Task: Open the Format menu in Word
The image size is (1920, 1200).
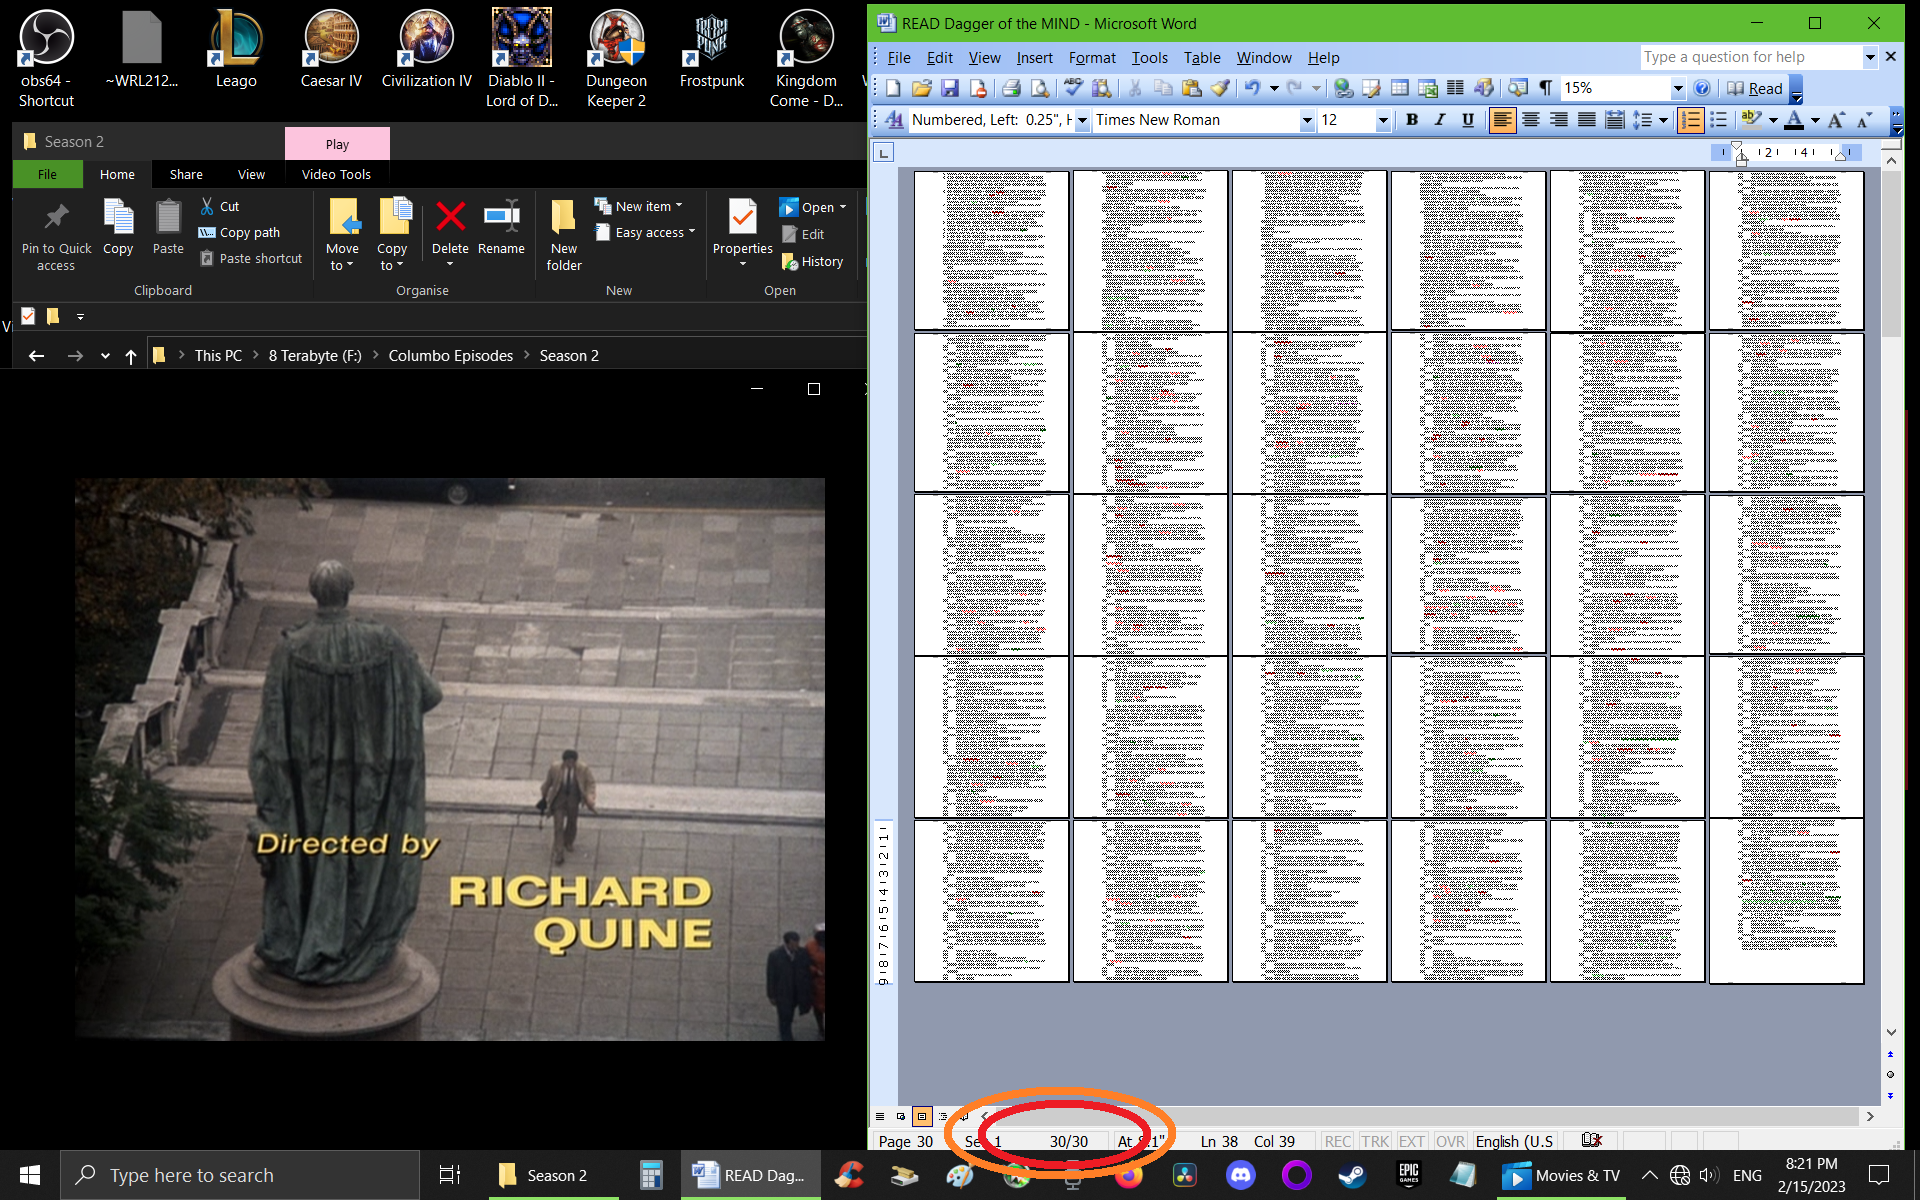Action: click(x=1092, y=58)
